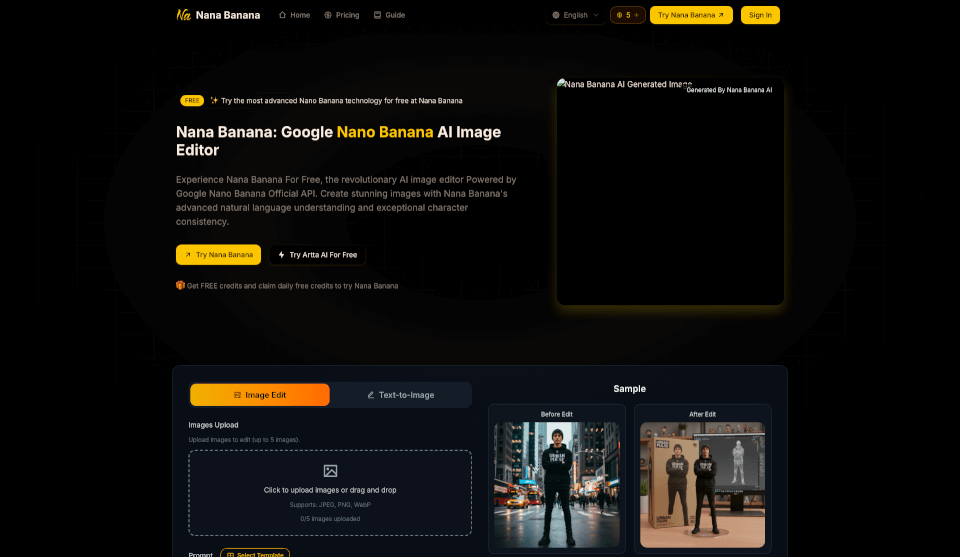Click the Guide book icon in the navbar

(377, 15)
